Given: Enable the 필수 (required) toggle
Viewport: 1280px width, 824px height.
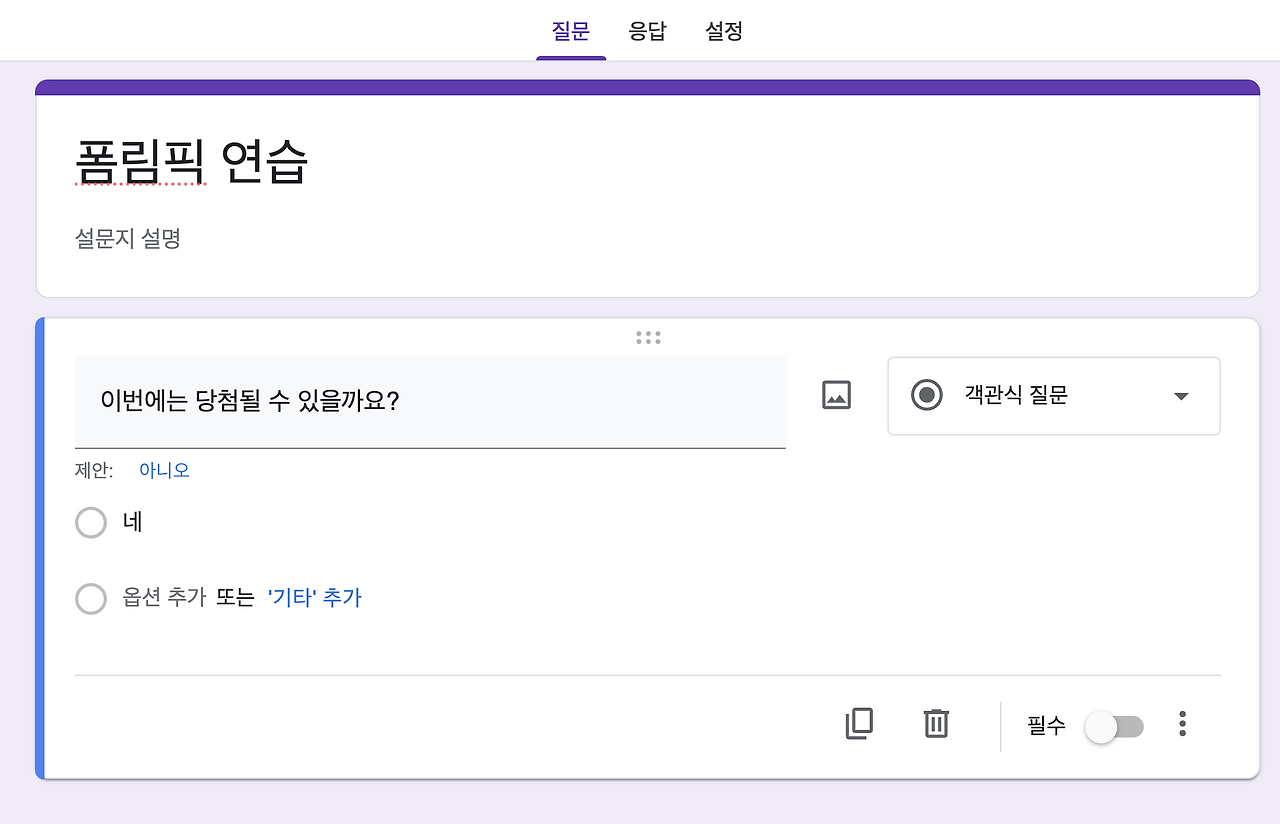Looking at the screenshot, I should 1114,724.
